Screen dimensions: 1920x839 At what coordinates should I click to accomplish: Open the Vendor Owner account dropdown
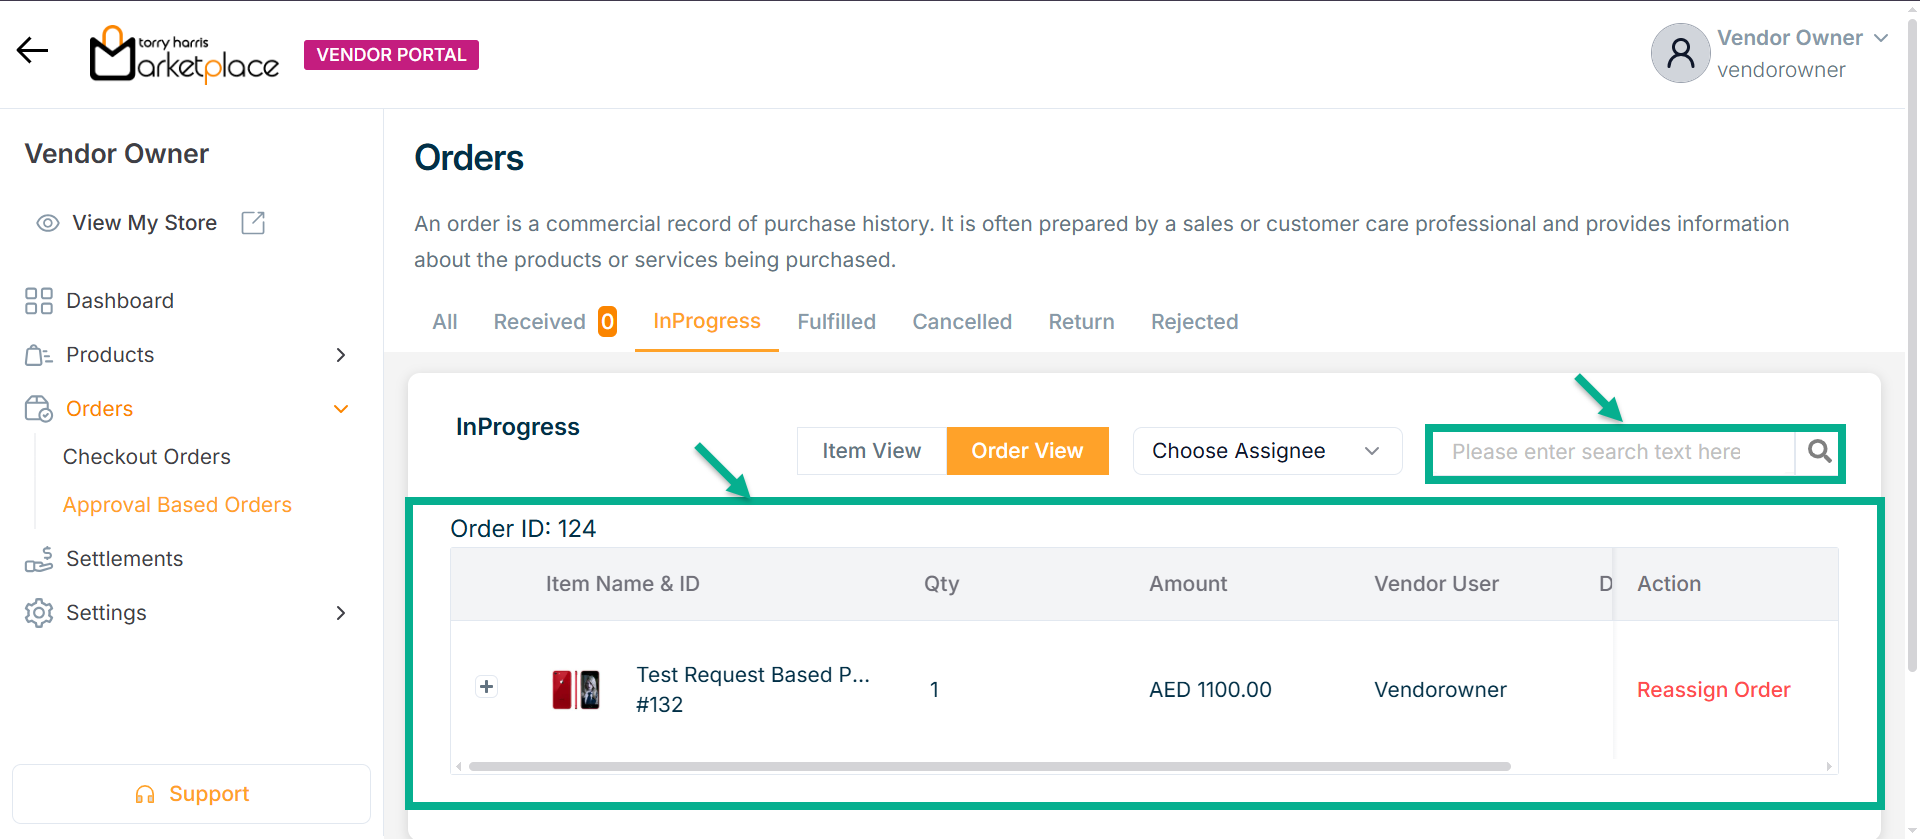(x=1880, y=38)
